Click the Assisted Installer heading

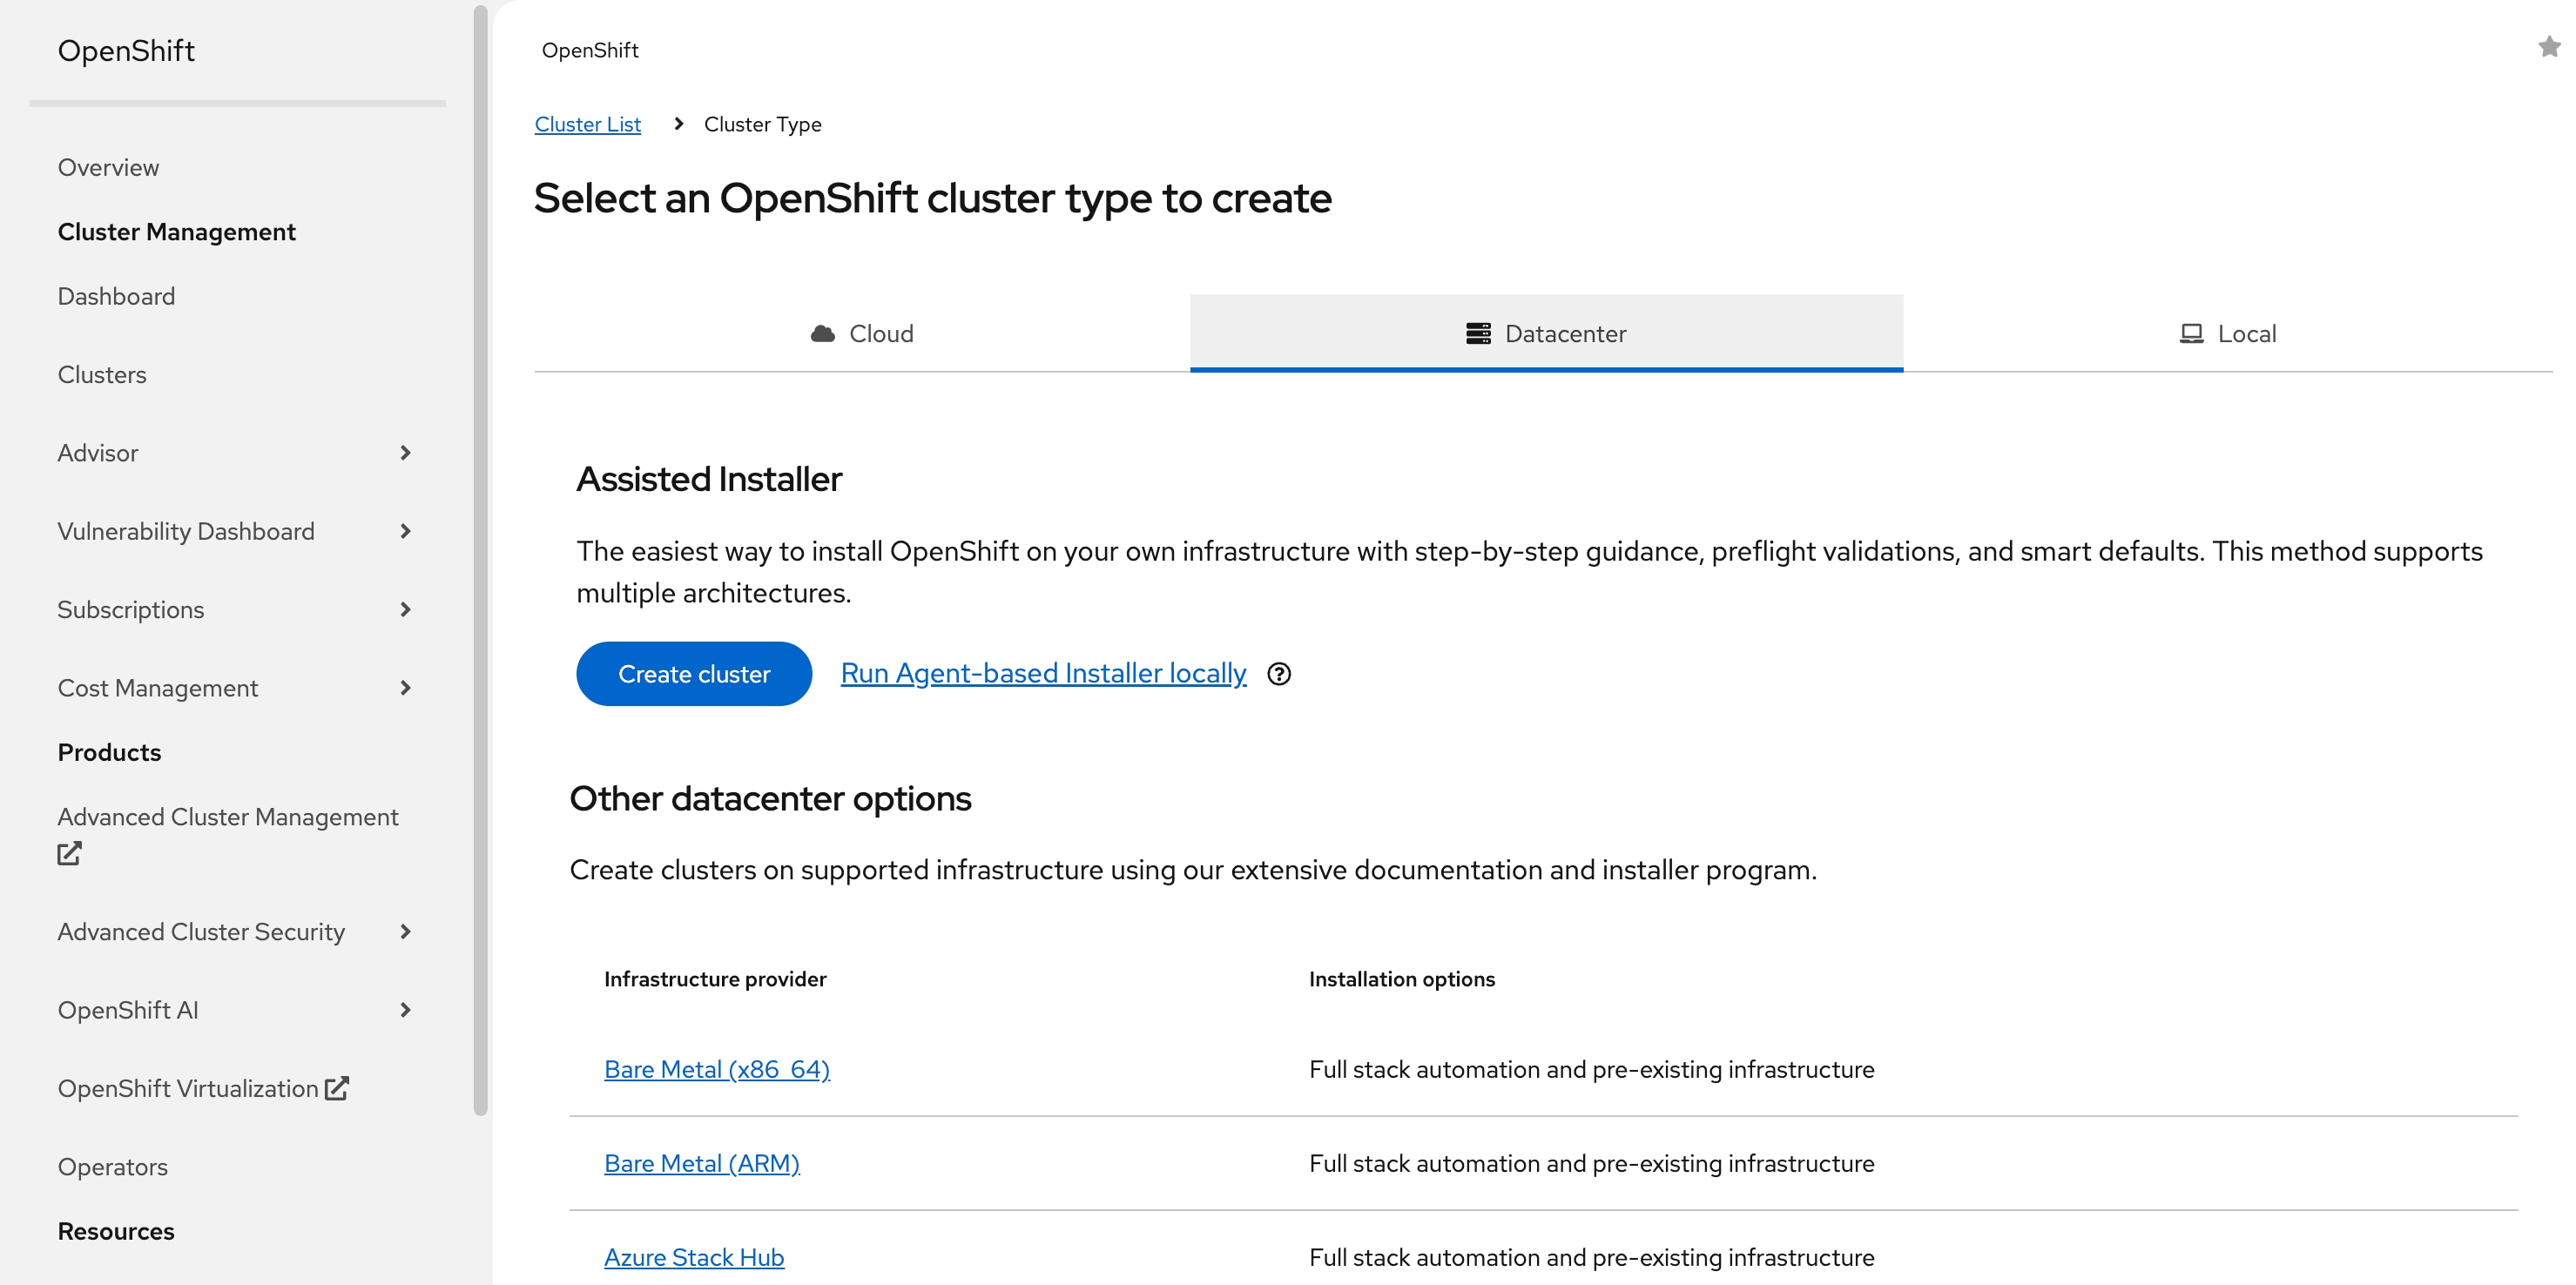click(709, 479)
